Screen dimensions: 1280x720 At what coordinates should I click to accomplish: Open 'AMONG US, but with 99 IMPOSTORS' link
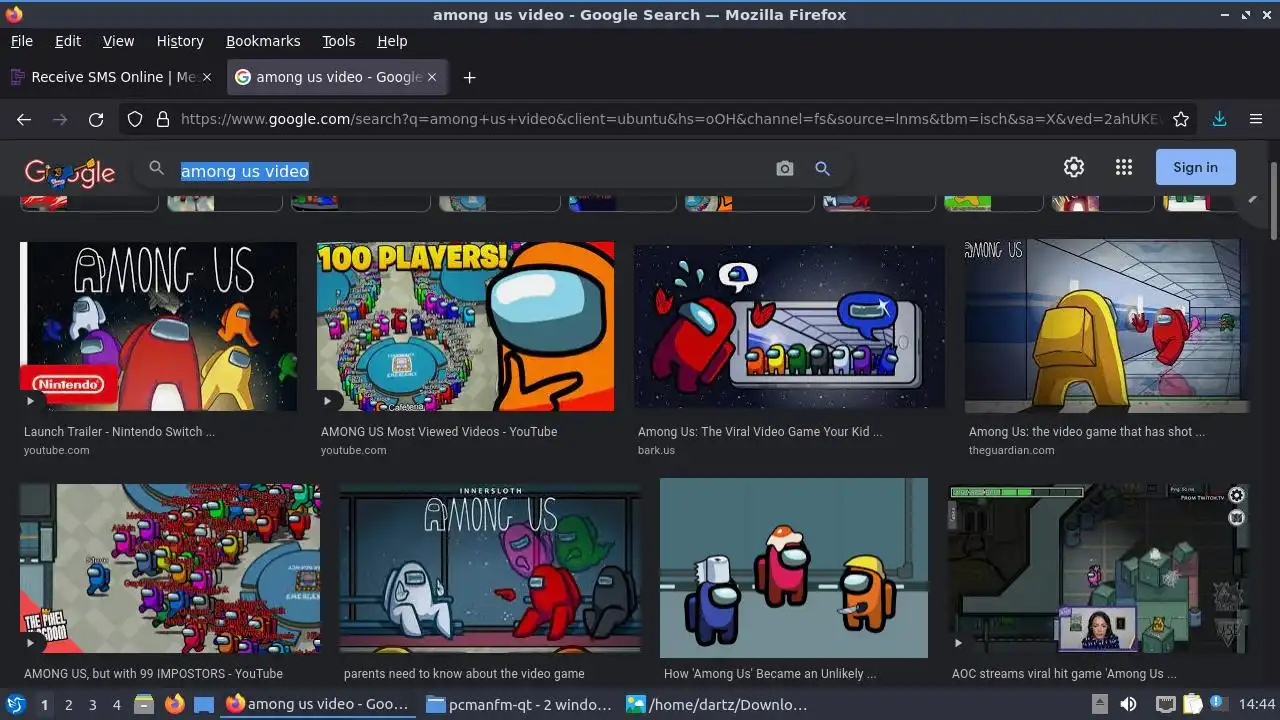[153, 674]
